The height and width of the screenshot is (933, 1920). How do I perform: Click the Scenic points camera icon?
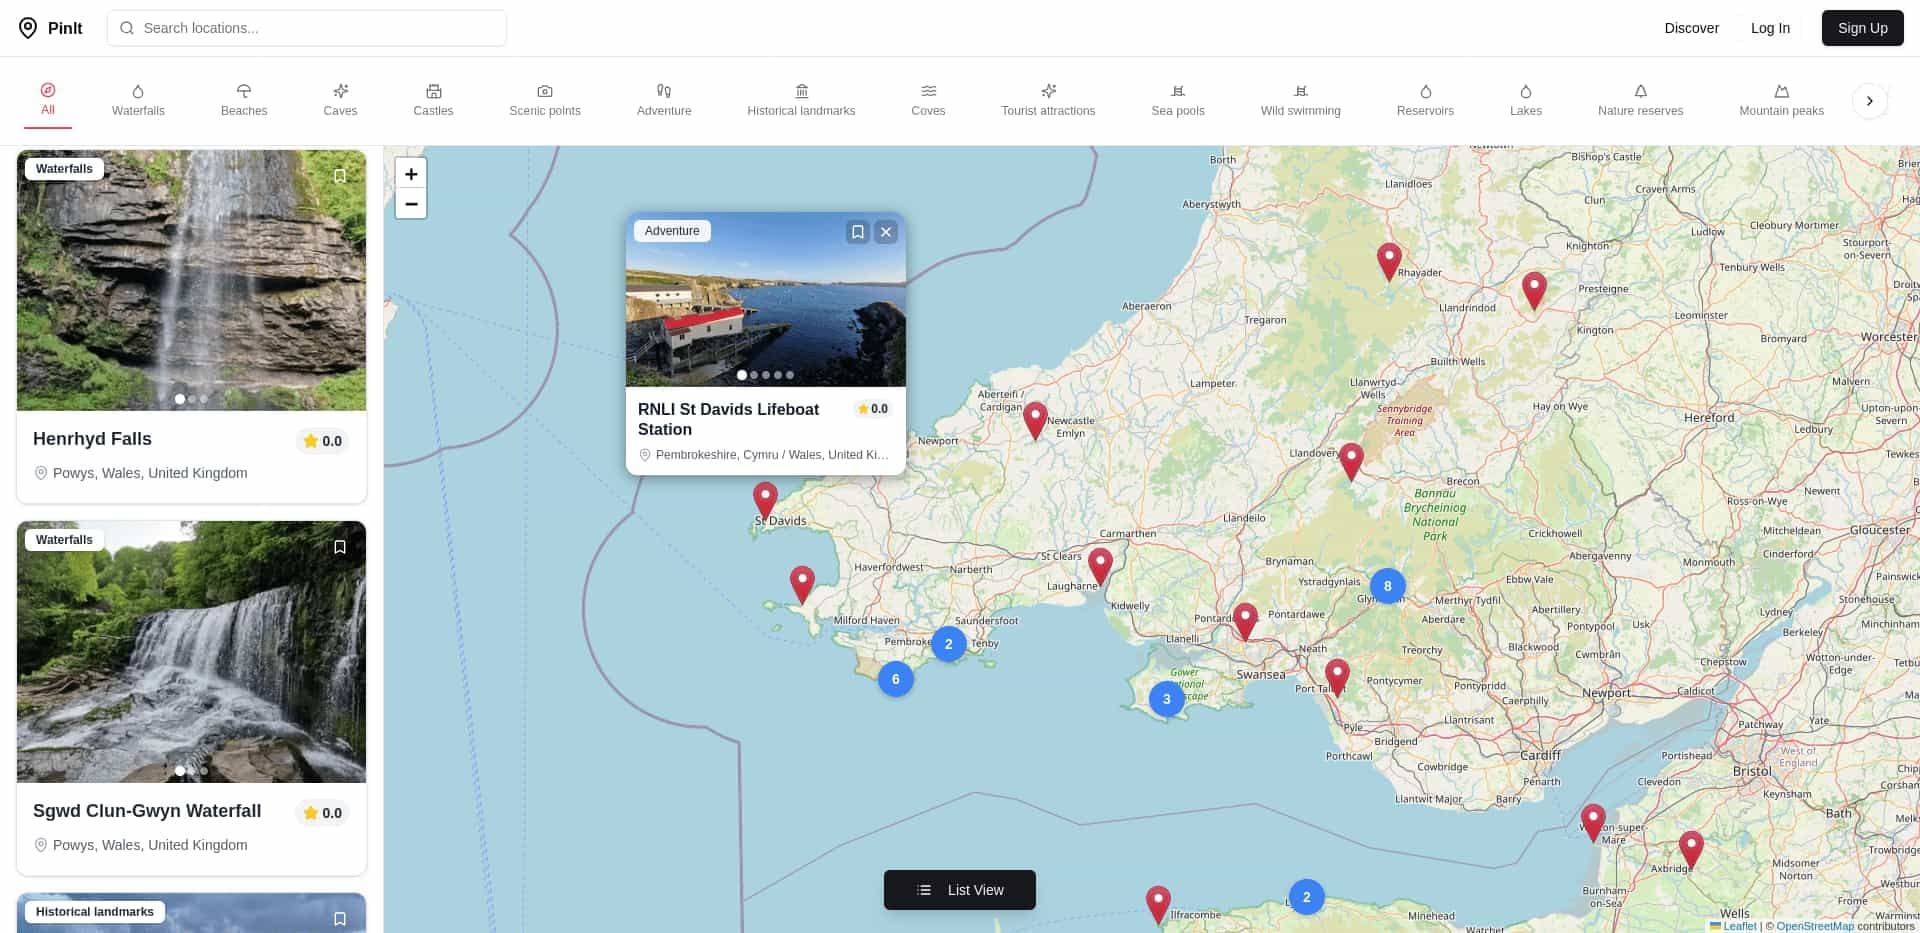click(544, 91)
